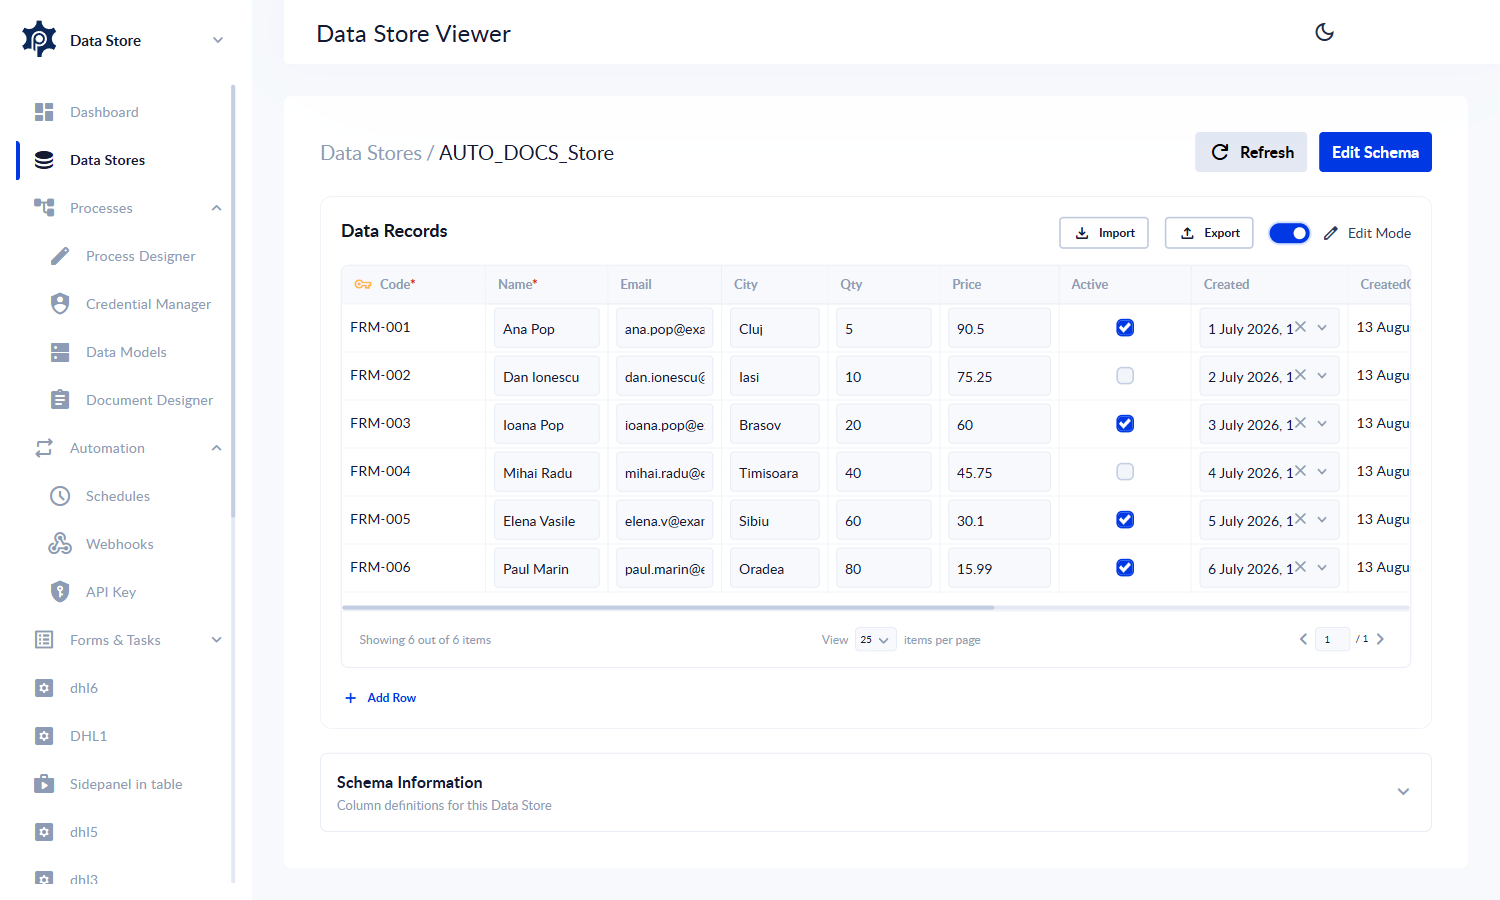Click Sidepanel in table icon
Viewport: 1500px width, 900px height.
pyautogui.click(x=44, y=783)
